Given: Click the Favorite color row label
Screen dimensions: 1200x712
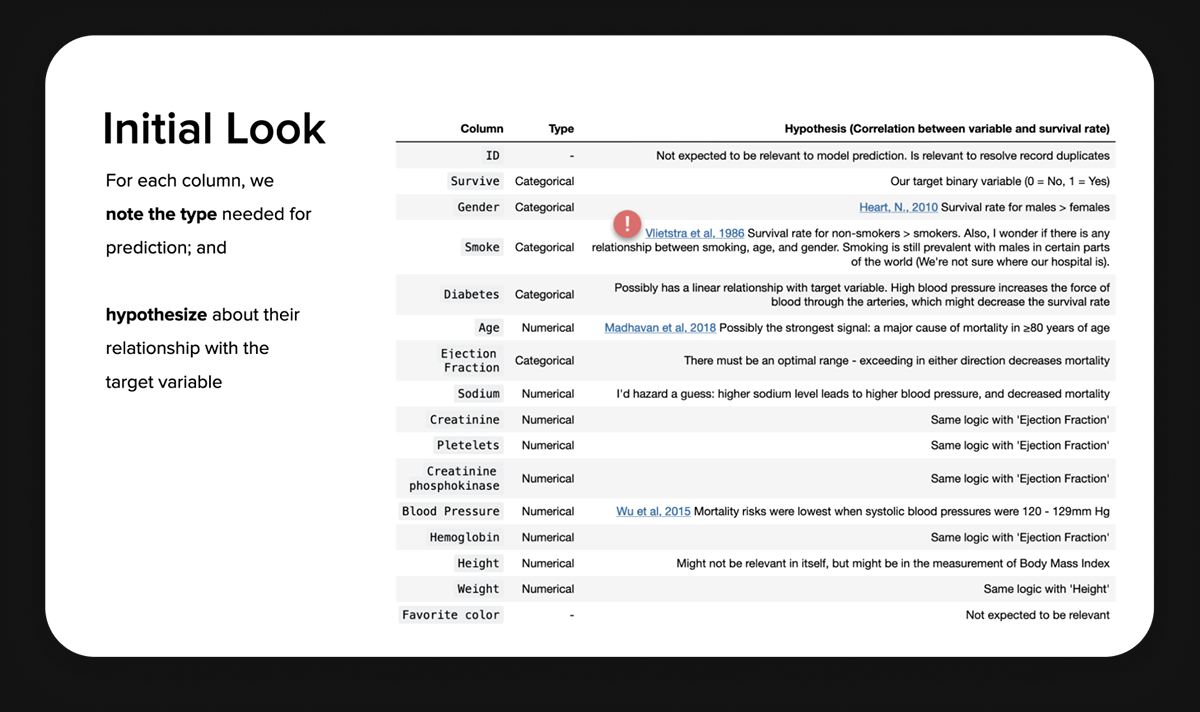Looking at the screenshot, I should pos(450,615).
